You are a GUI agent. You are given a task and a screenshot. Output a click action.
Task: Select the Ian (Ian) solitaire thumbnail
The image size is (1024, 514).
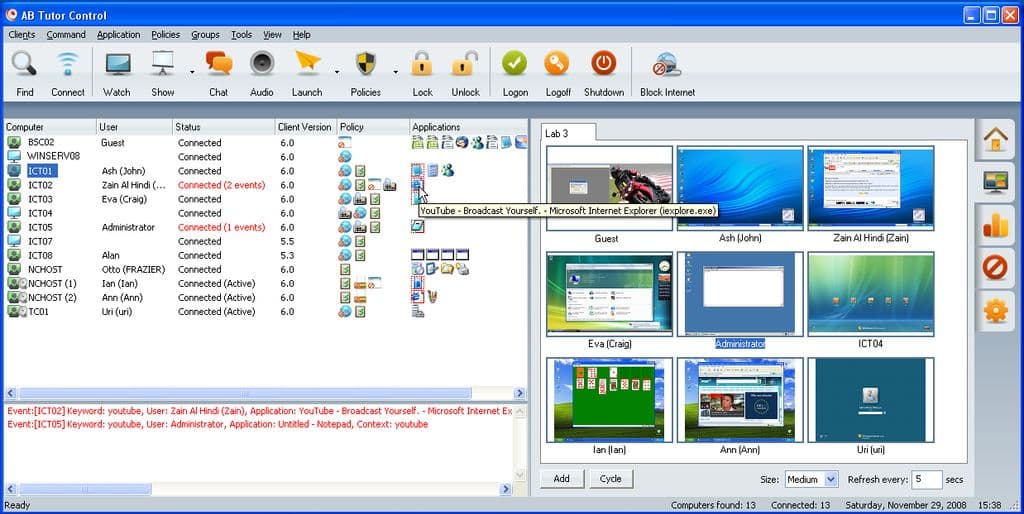[x=609, y=400]
